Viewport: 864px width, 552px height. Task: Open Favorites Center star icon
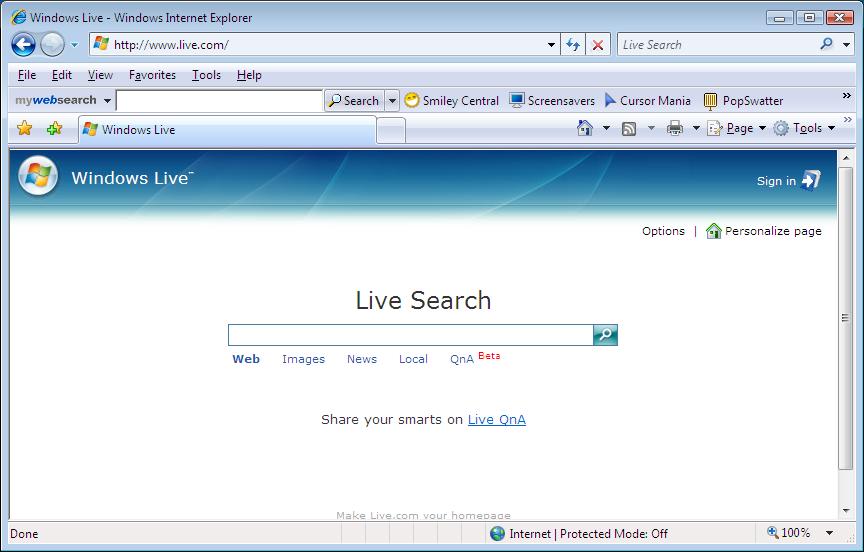coord(24,128)
